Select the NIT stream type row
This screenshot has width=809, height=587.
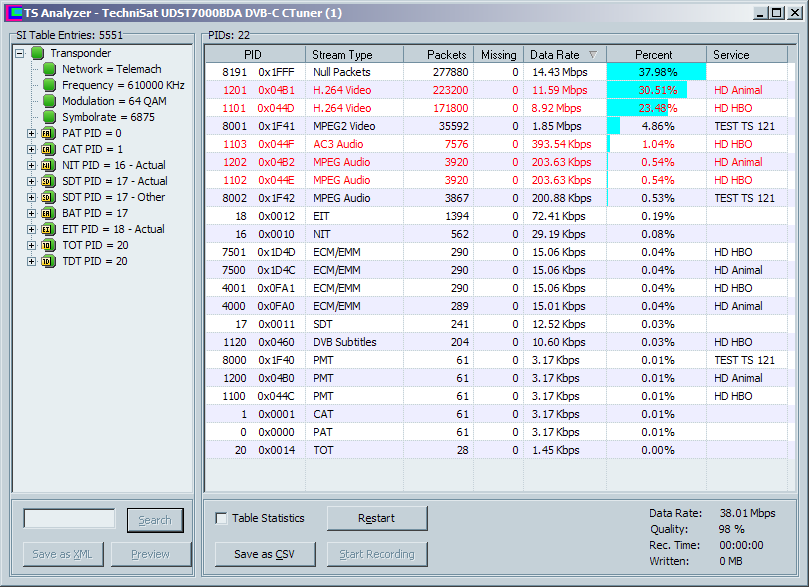[x=496, y=234]
